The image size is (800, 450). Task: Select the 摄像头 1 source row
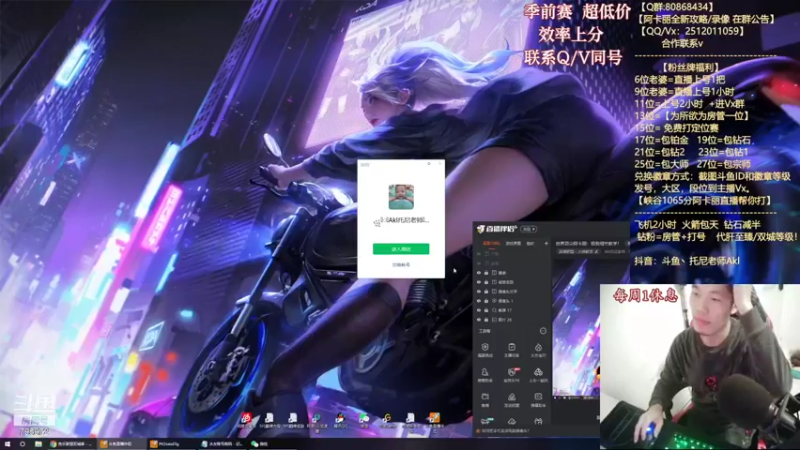[x=512, y=301]
